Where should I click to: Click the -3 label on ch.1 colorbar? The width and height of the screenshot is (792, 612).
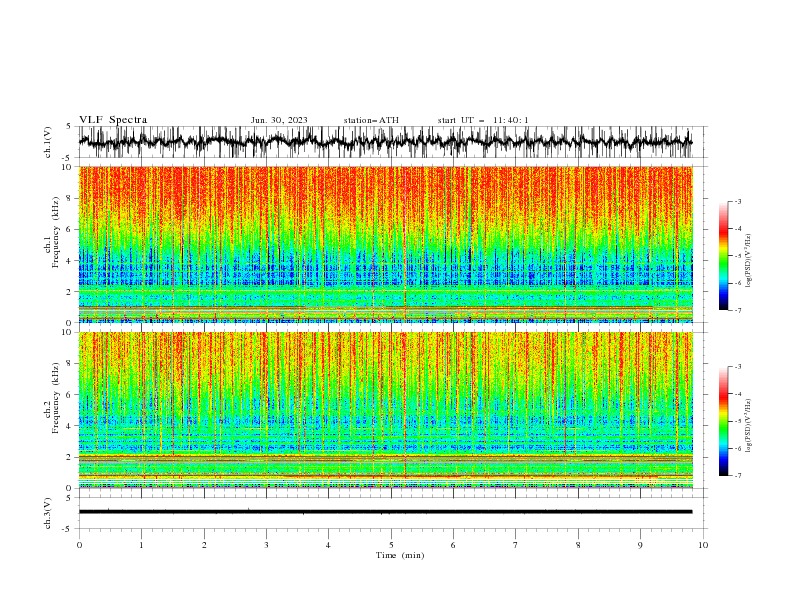[738, 201]
